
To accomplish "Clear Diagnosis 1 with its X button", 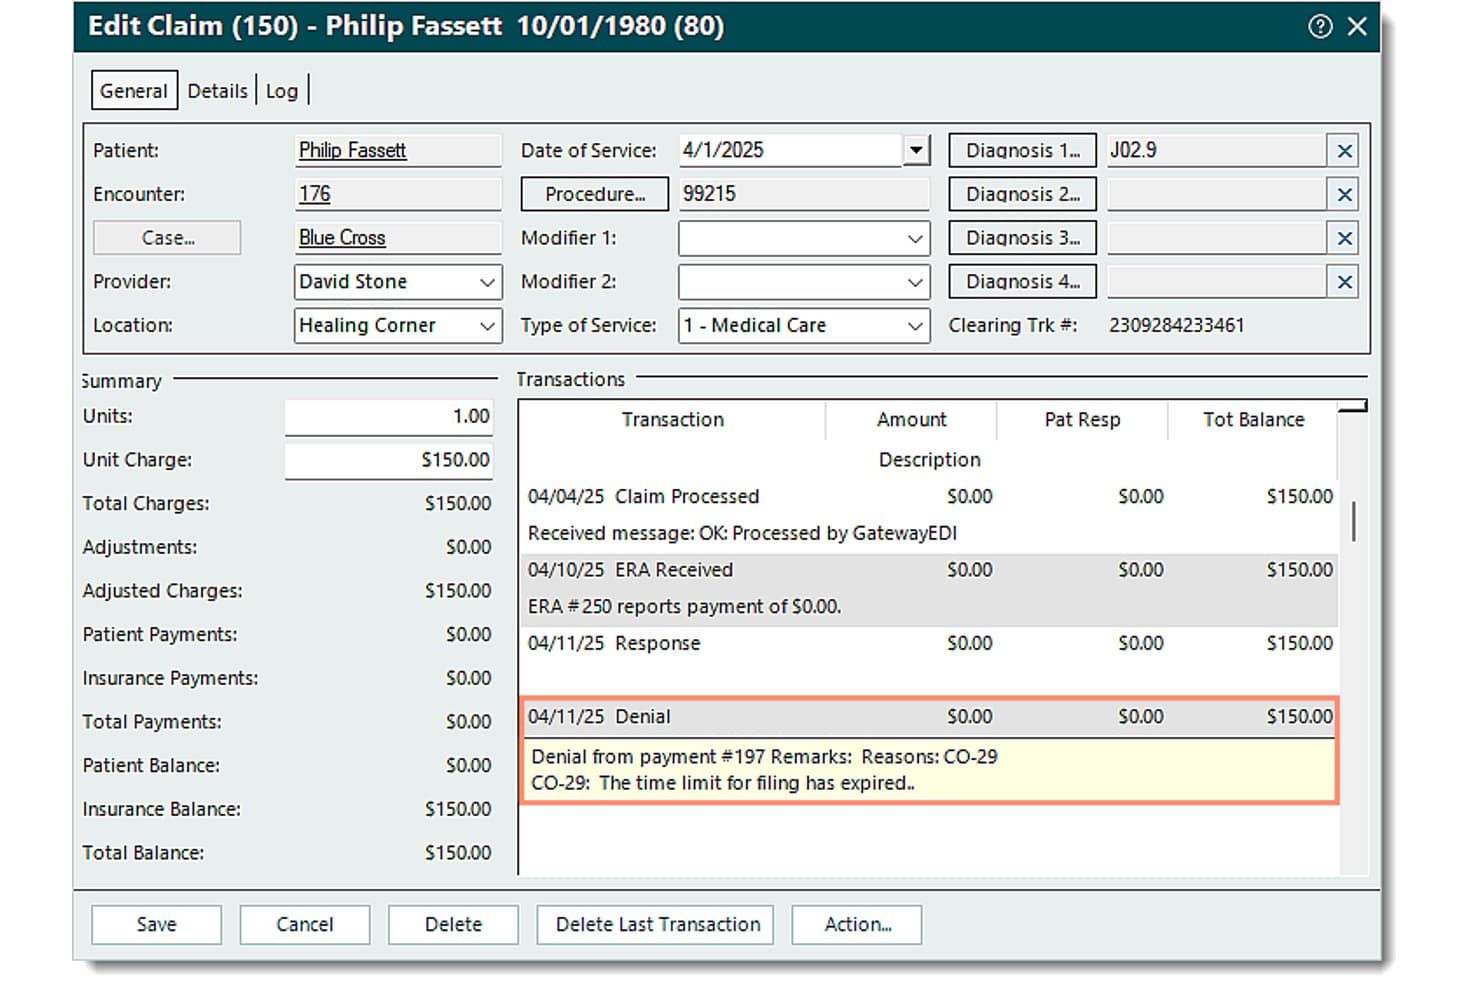I will (x=1344, y=151).
